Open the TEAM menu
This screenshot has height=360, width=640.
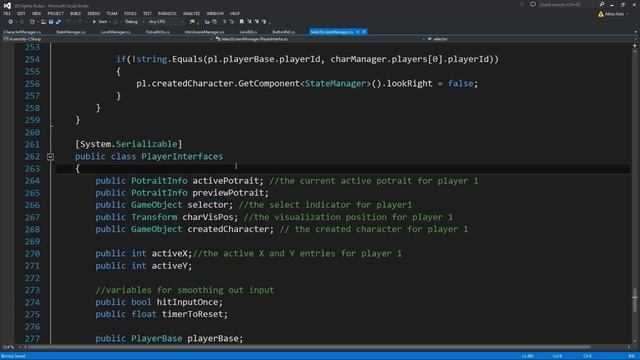[x=112, y=13]
